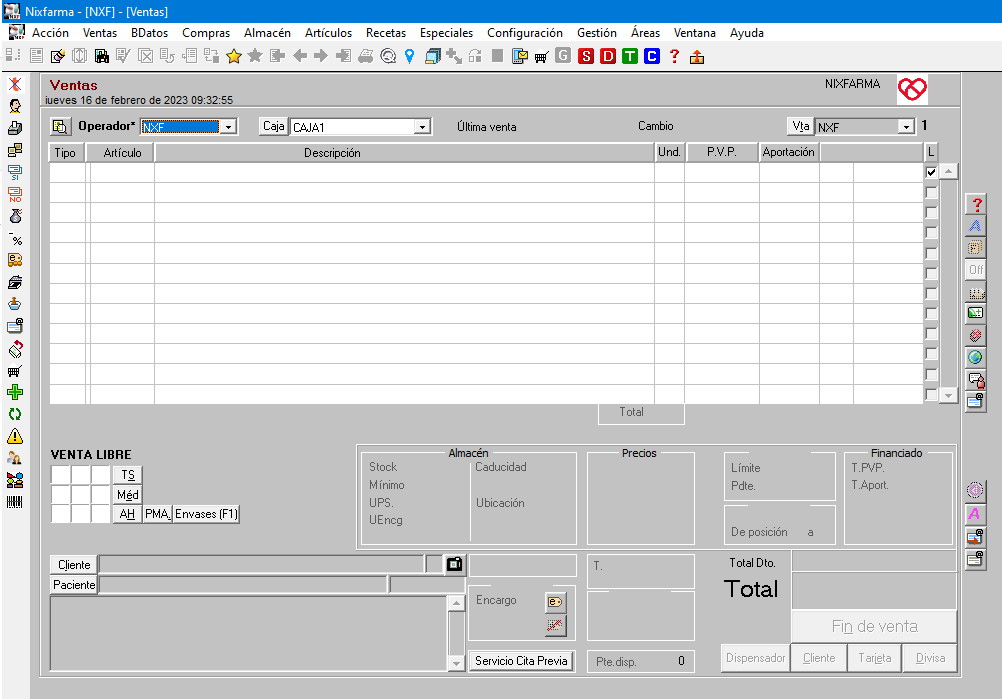
Task: Open the Configuración menu
Action: click(525, 33)
